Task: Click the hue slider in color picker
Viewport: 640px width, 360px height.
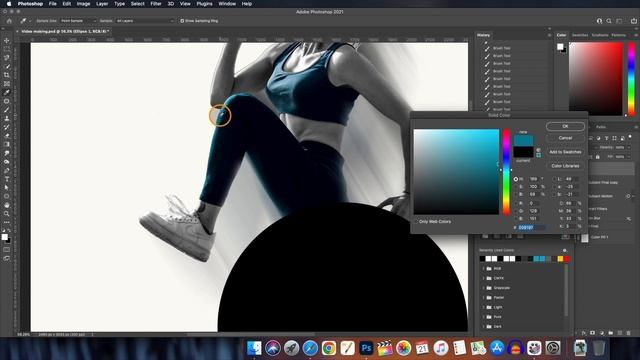Action: [507, 172]
